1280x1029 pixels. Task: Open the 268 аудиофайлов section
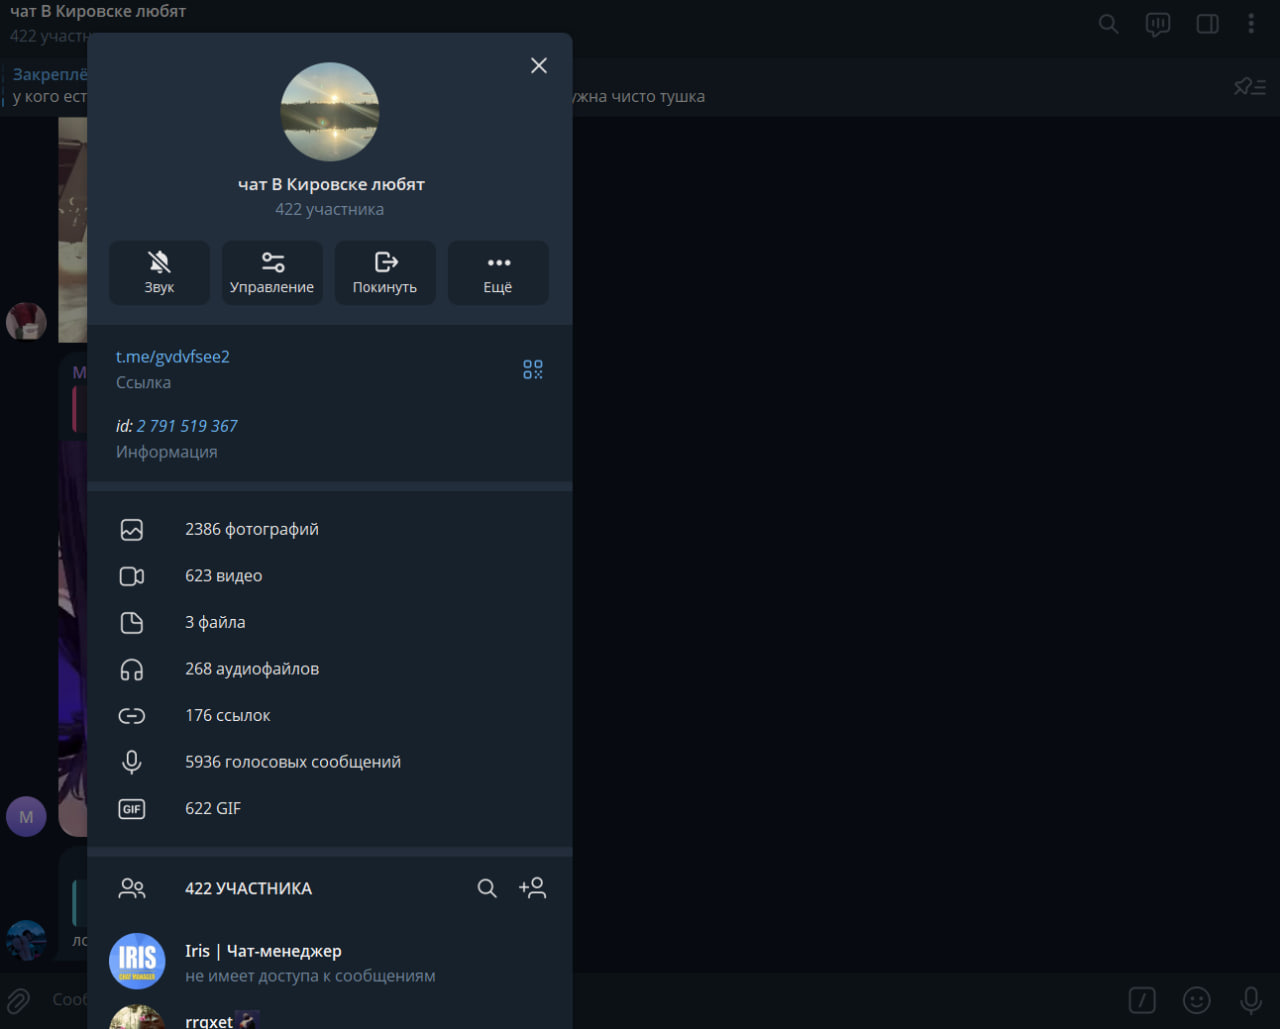[330, 669]
